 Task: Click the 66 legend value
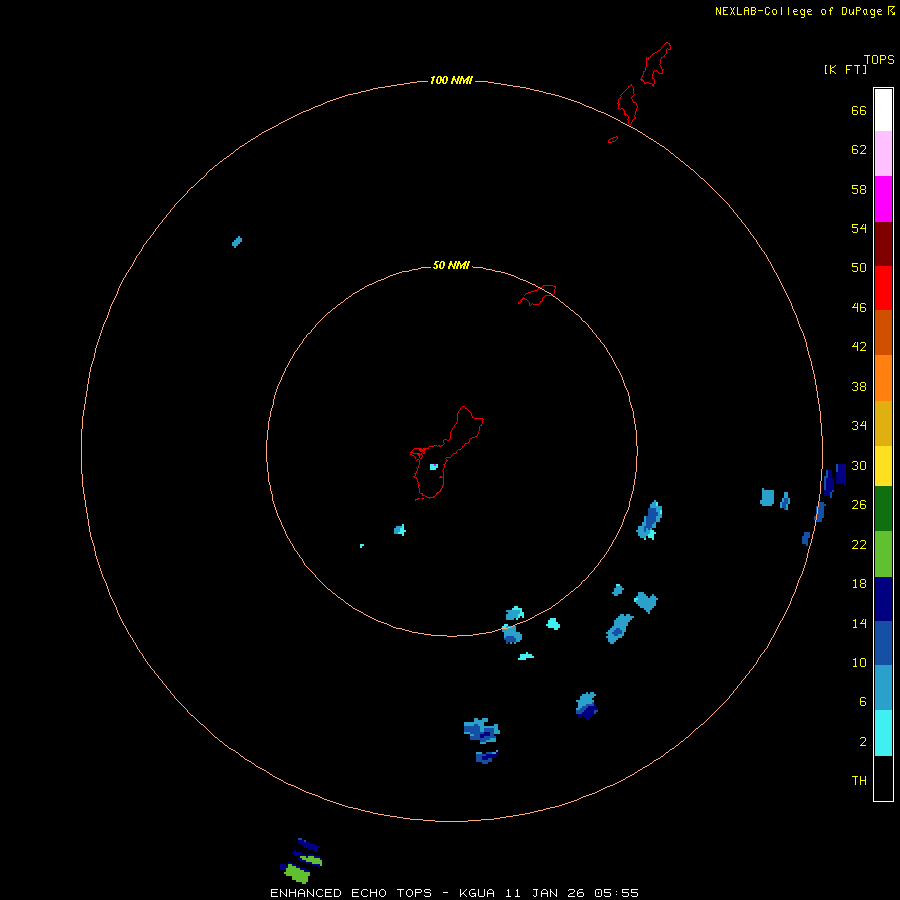coord(859,110)
